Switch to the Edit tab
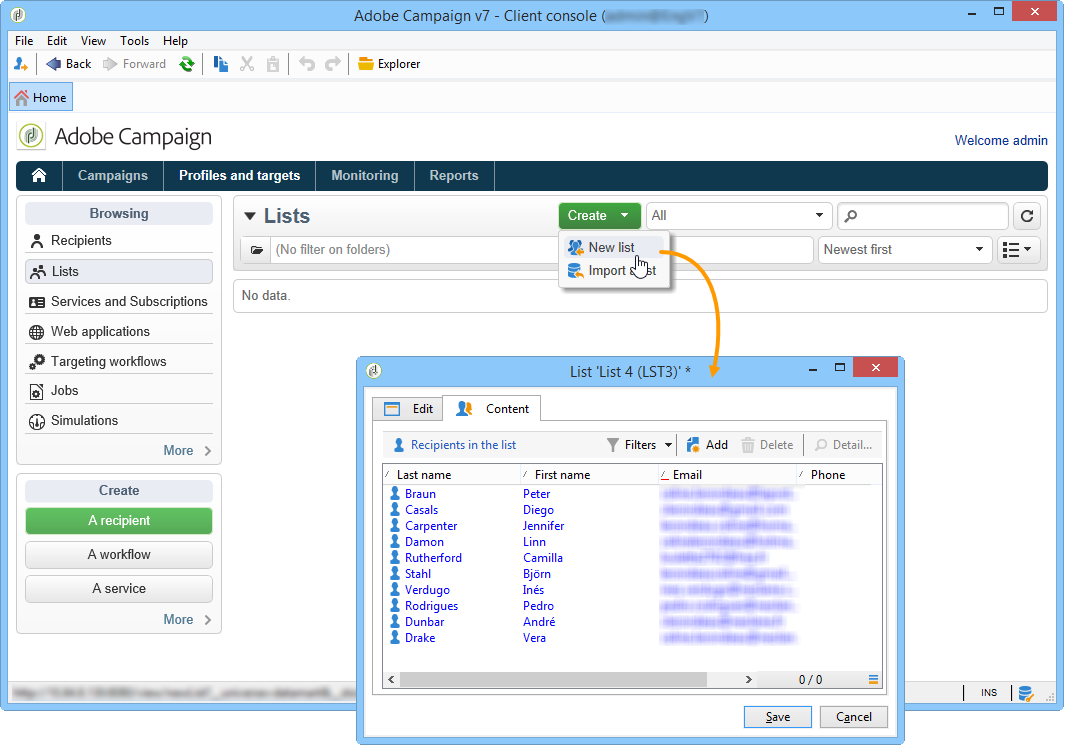 point(408,409)
